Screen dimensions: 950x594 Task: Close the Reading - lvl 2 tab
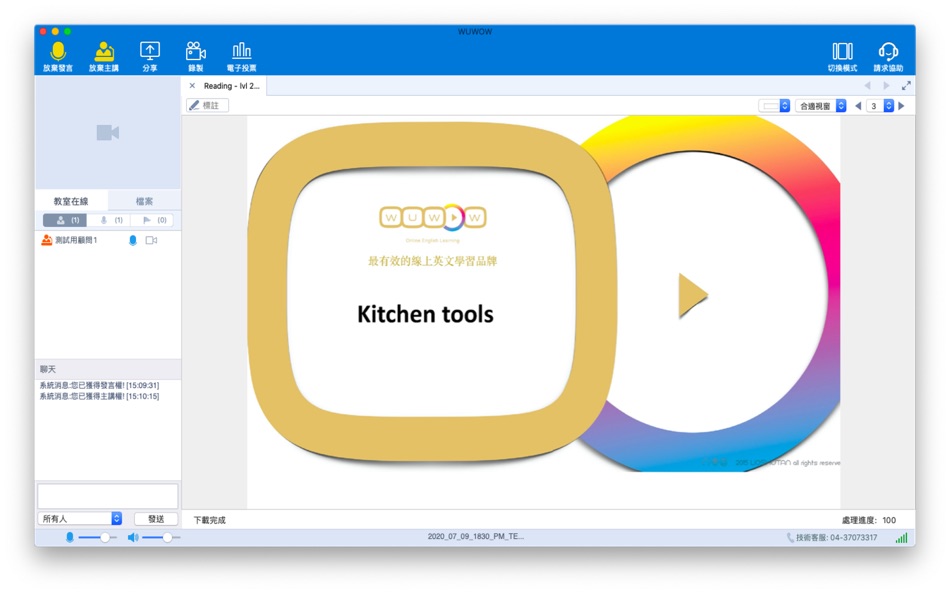tap(192, 86)
